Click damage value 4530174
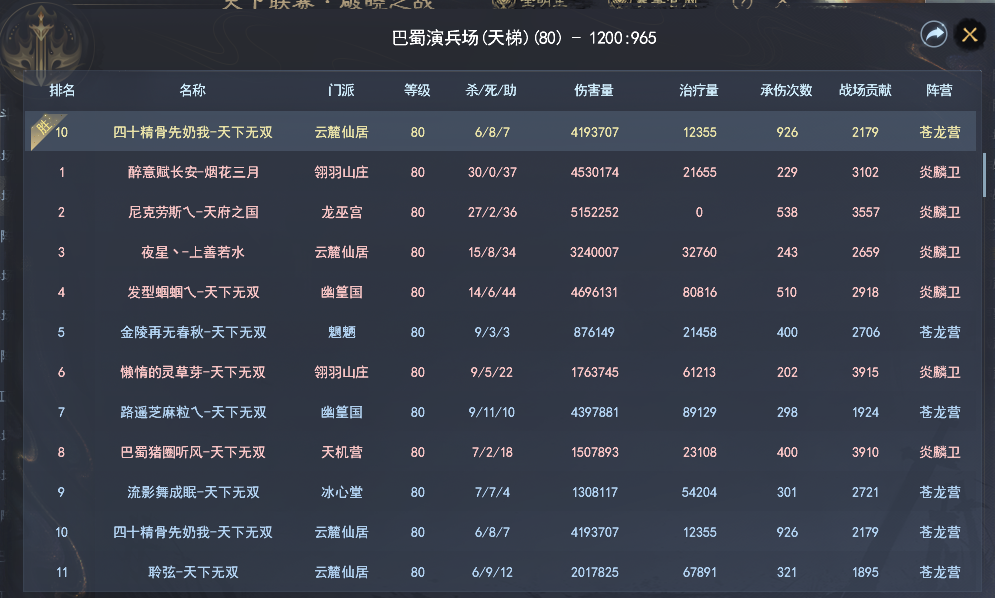 pyautogui.click(x=595, y=172)
